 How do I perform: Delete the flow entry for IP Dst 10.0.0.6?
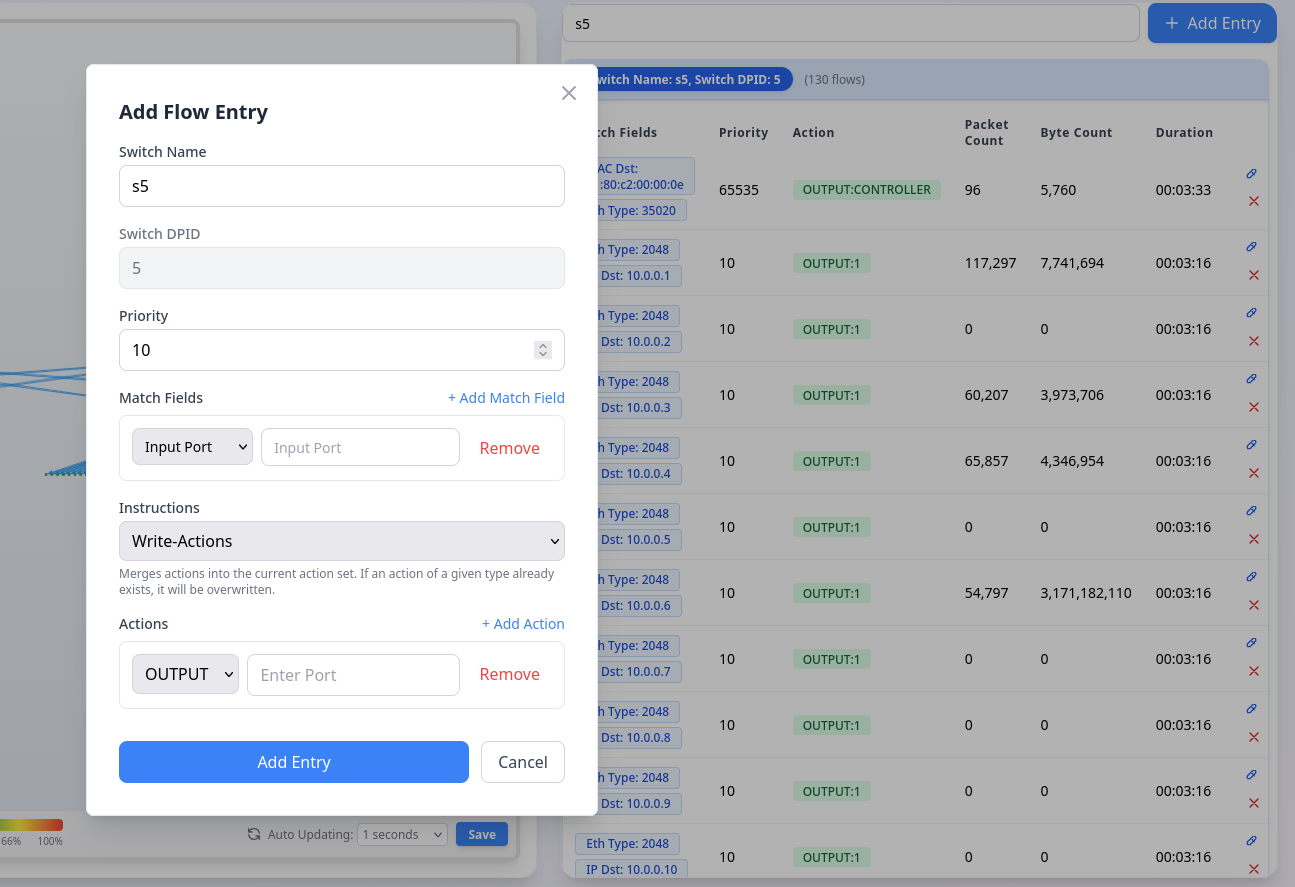pyautogui.click(x=1253, y=605)
